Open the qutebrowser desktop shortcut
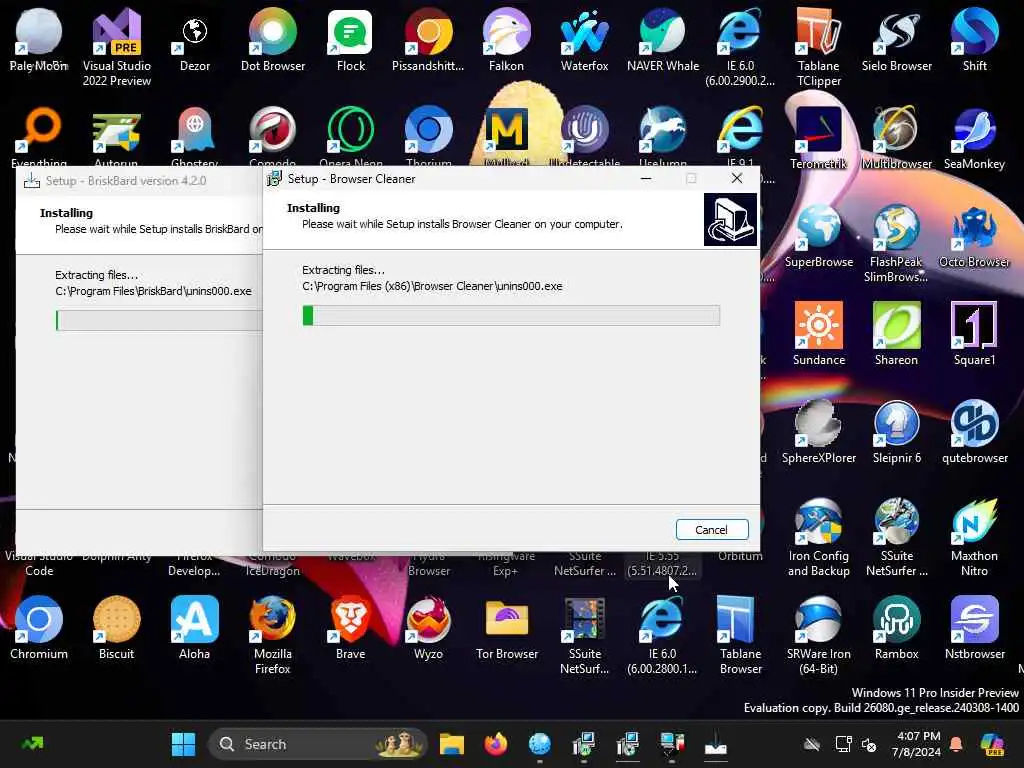This screenshot has height=768, width=1024. point(974,432)
